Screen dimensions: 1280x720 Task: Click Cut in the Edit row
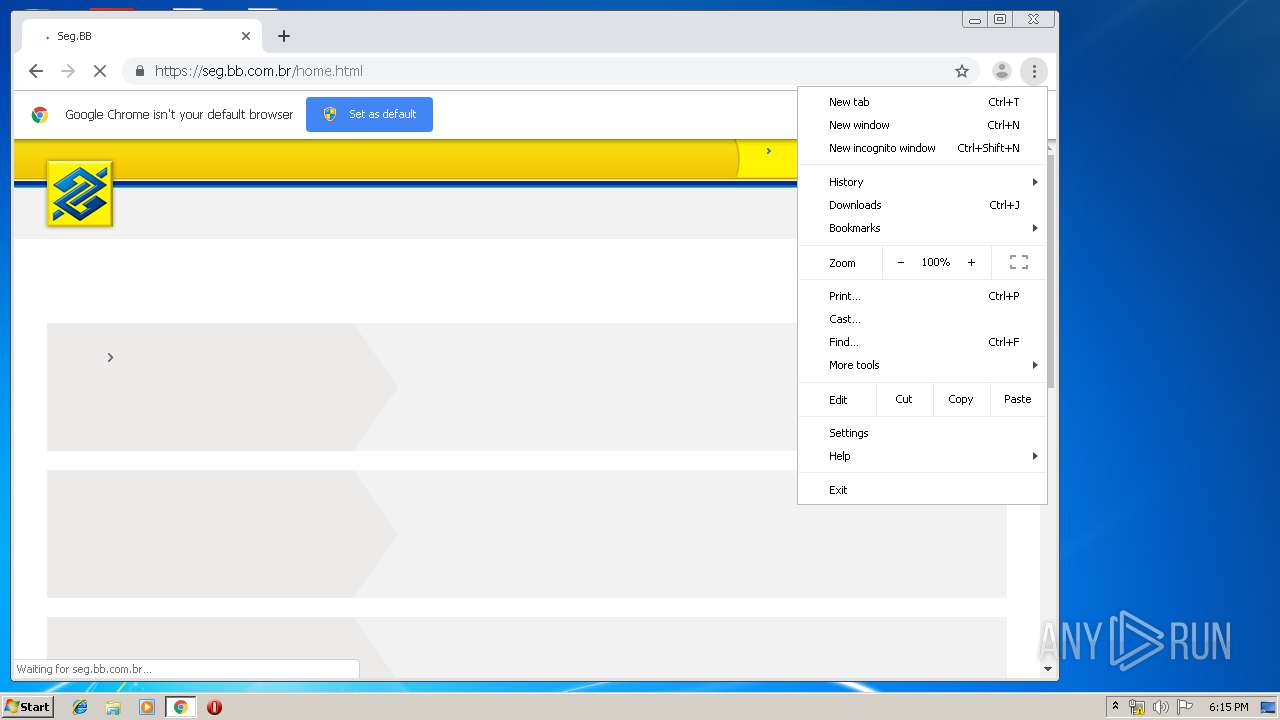pyautogui.click(x=904, y=399)
